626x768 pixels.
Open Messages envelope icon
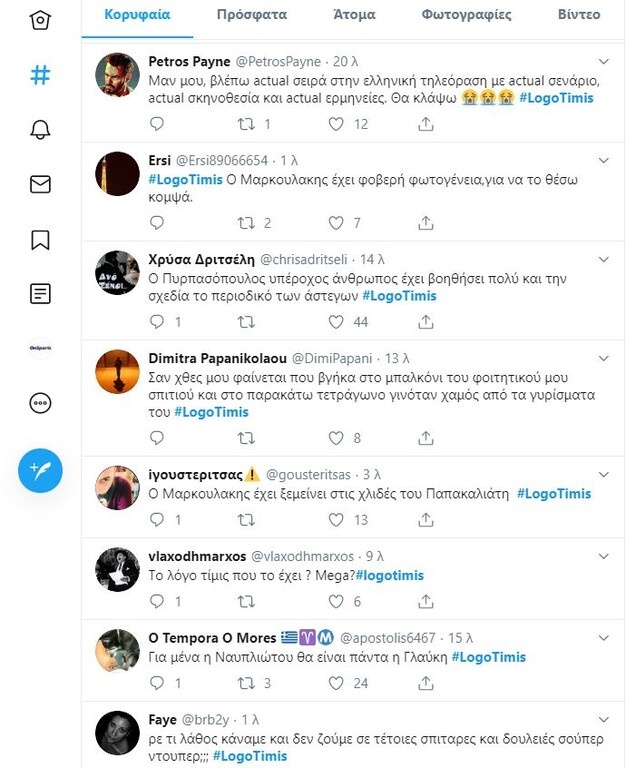pyautogui.click(x=40, y=184)
